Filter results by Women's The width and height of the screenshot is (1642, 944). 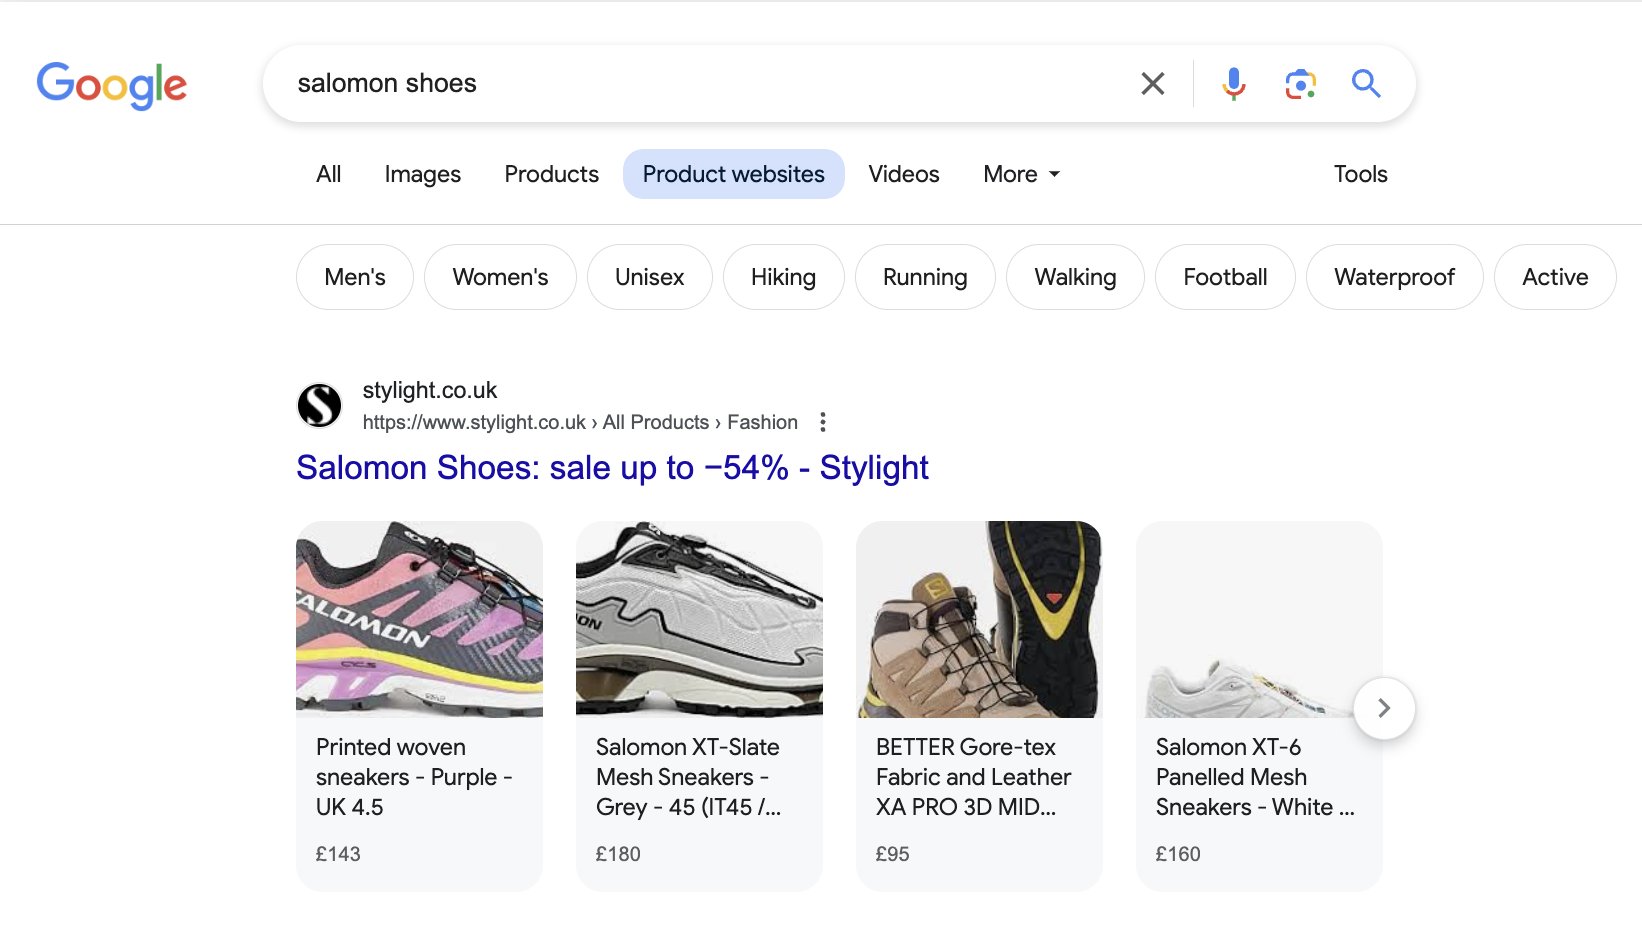(500, 277)
